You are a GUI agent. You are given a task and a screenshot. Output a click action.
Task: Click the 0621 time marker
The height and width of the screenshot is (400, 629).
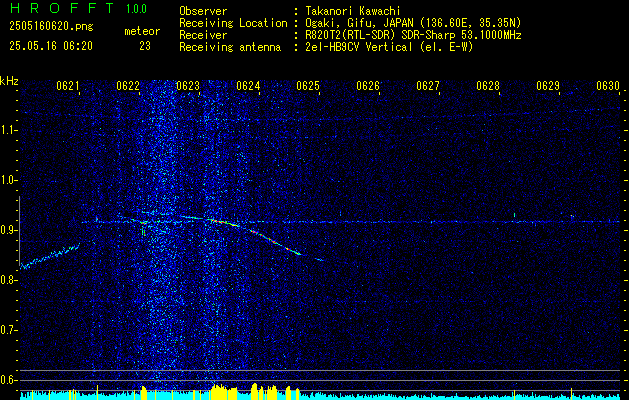tap(67, 85)
